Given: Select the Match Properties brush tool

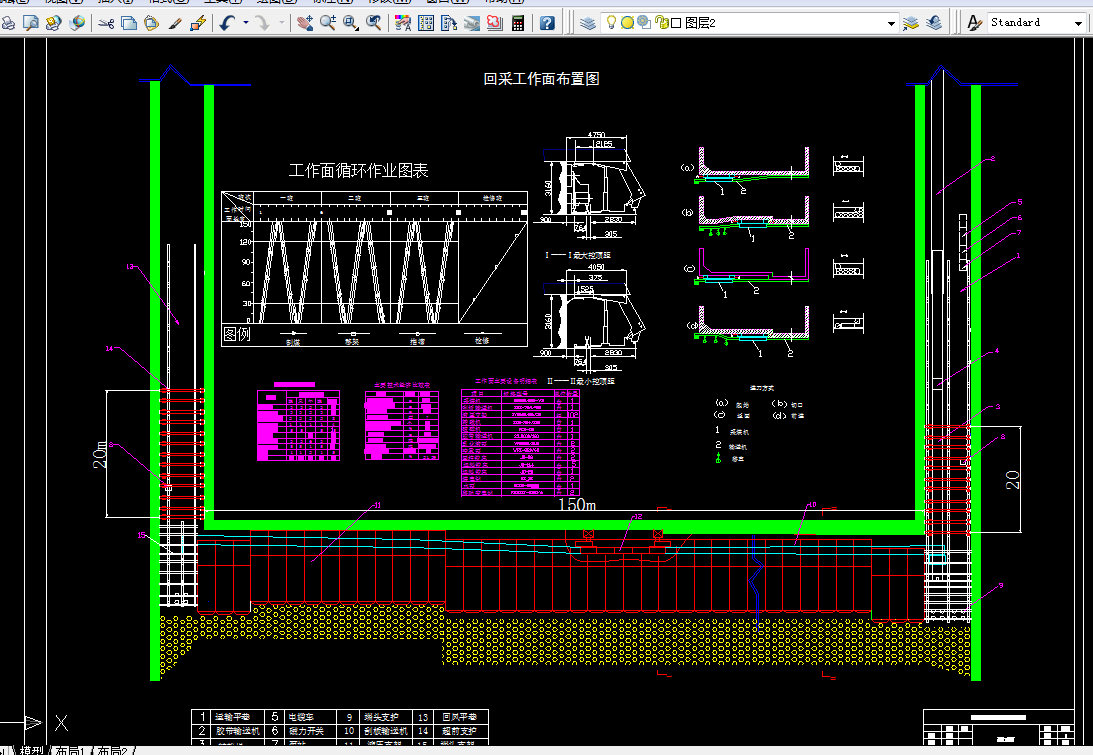Looking at the screenshot, I should tap(175, 23).
